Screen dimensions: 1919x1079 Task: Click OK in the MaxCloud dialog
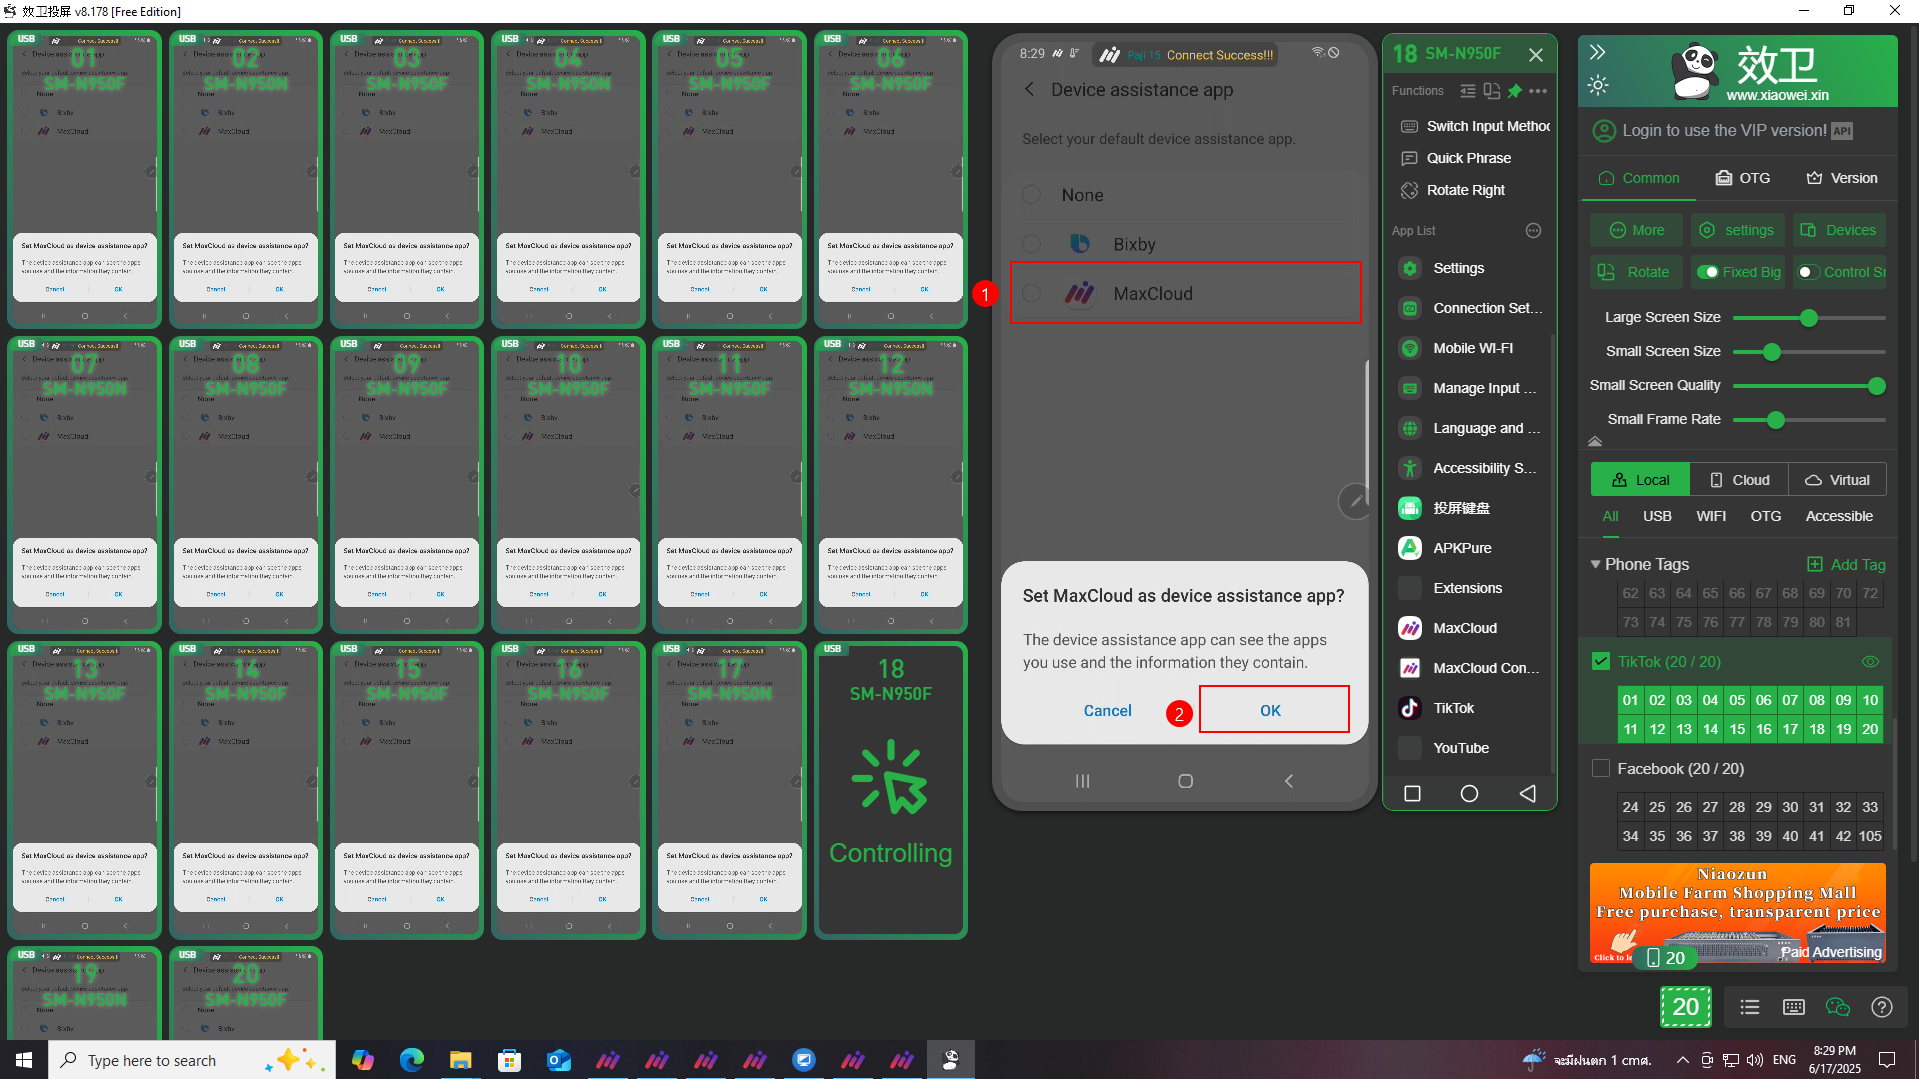click(1271, 711)
